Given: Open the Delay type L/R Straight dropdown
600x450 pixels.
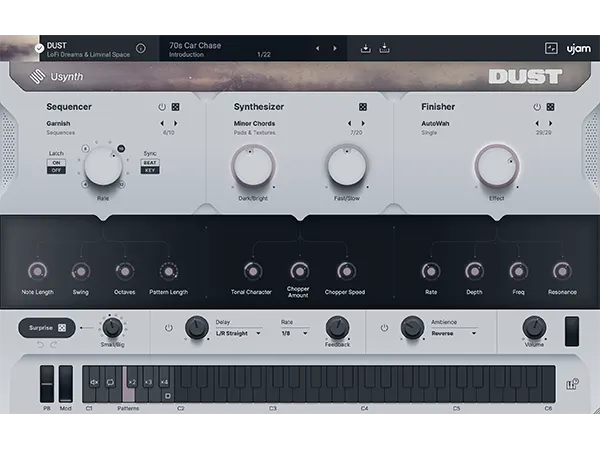Looking at the screenshot, I should click(239, 334).
